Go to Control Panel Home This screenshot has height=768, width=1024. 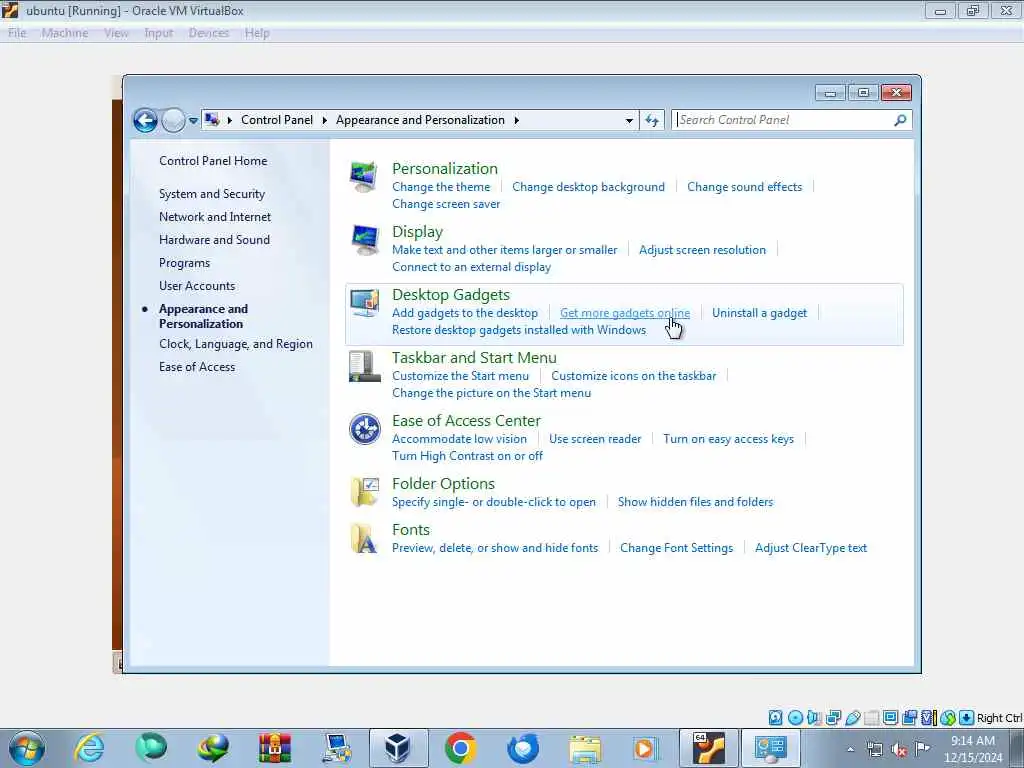click(213, 161)
